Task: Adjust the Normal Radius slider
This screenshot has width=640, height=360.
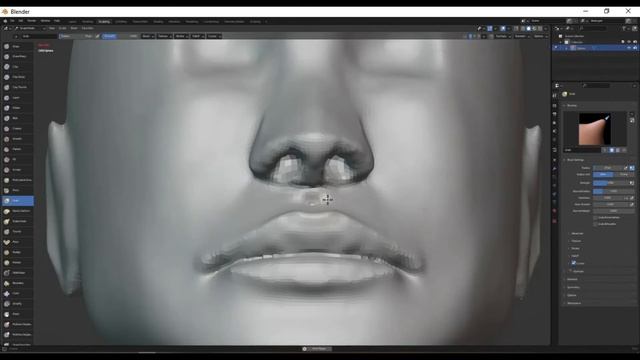Action: point(613,191)
